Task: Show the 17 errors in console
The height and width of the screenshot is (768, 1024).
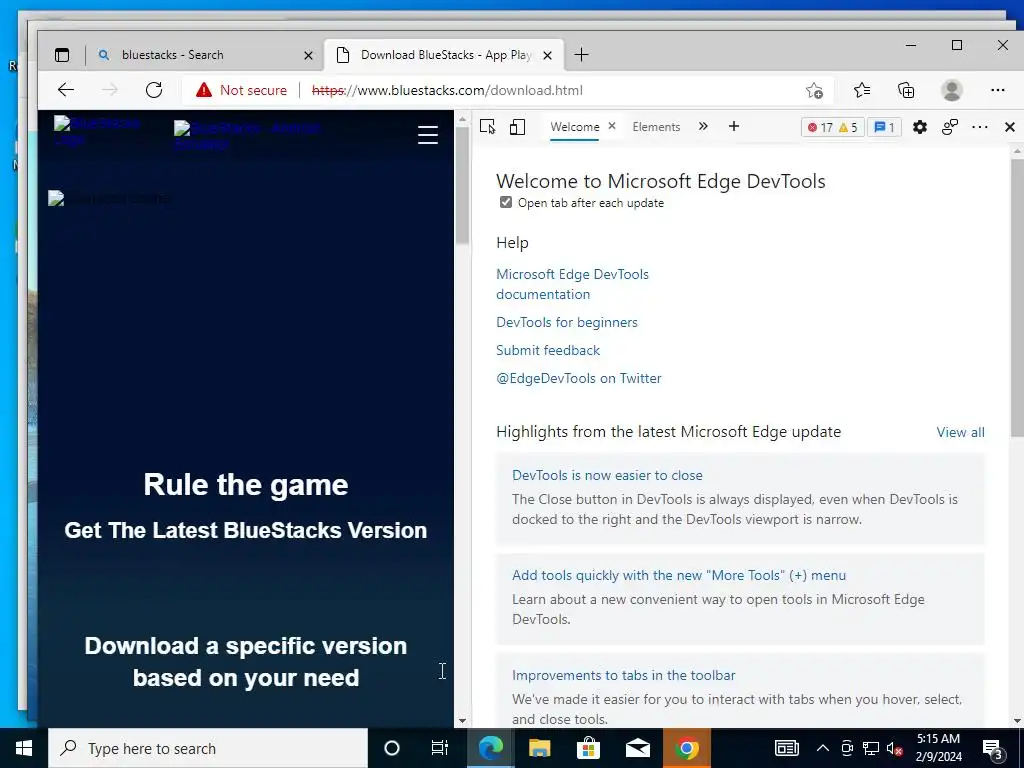Action: pyautogui.click(x=820, y=127)
